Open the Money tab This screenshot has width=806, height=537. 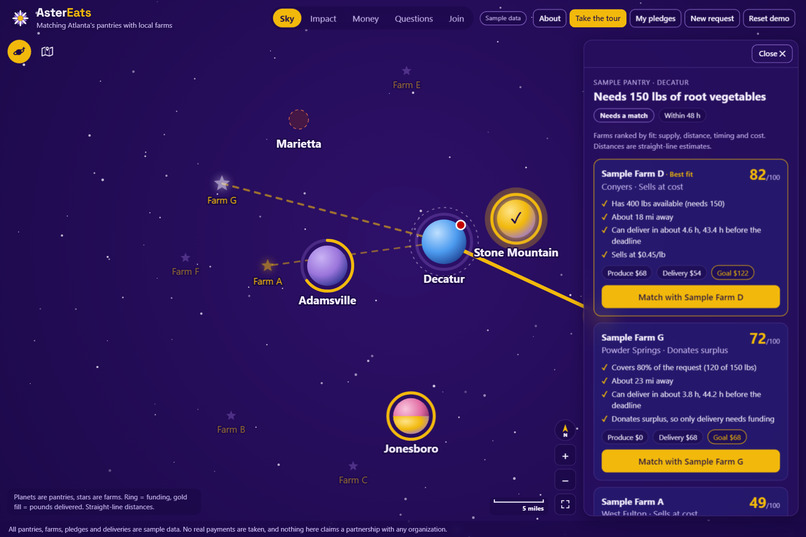pyautogui.click(x=365, y=18)
